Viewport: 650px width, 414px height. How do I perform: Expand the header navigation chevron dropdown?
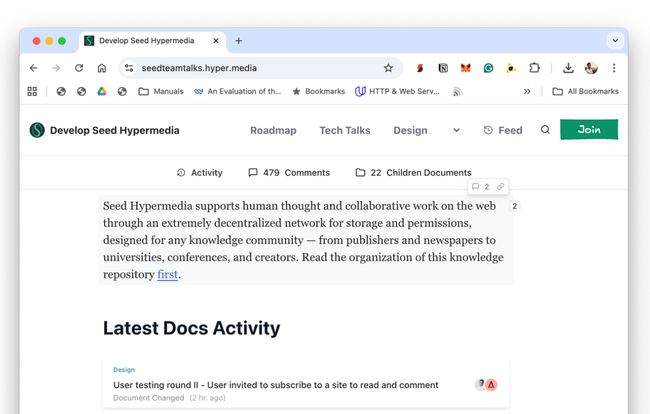tap(456, 130)
